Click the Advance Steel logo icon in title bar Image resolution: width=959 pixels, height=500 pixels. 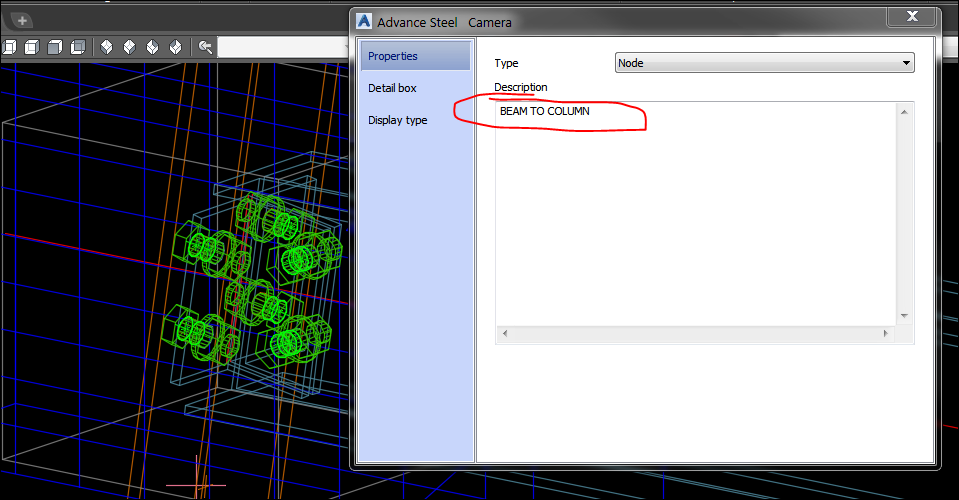click(364, 21)
